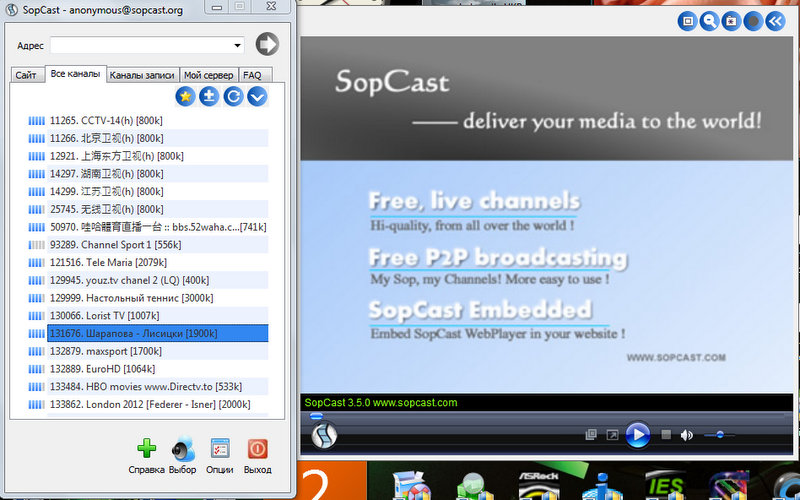This screenshot has width=800, height=500.
Task: Select 129999. Настольный теннис [3000k]
Action: coord(158,298)
